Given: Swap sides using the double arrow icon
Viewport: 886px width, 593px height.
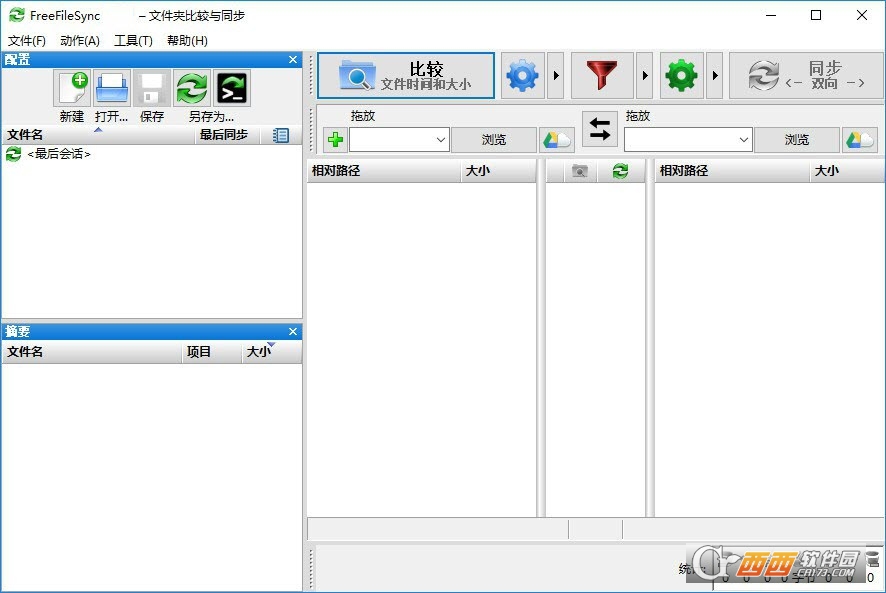Looking at the screenshot, I should (600, 129).
